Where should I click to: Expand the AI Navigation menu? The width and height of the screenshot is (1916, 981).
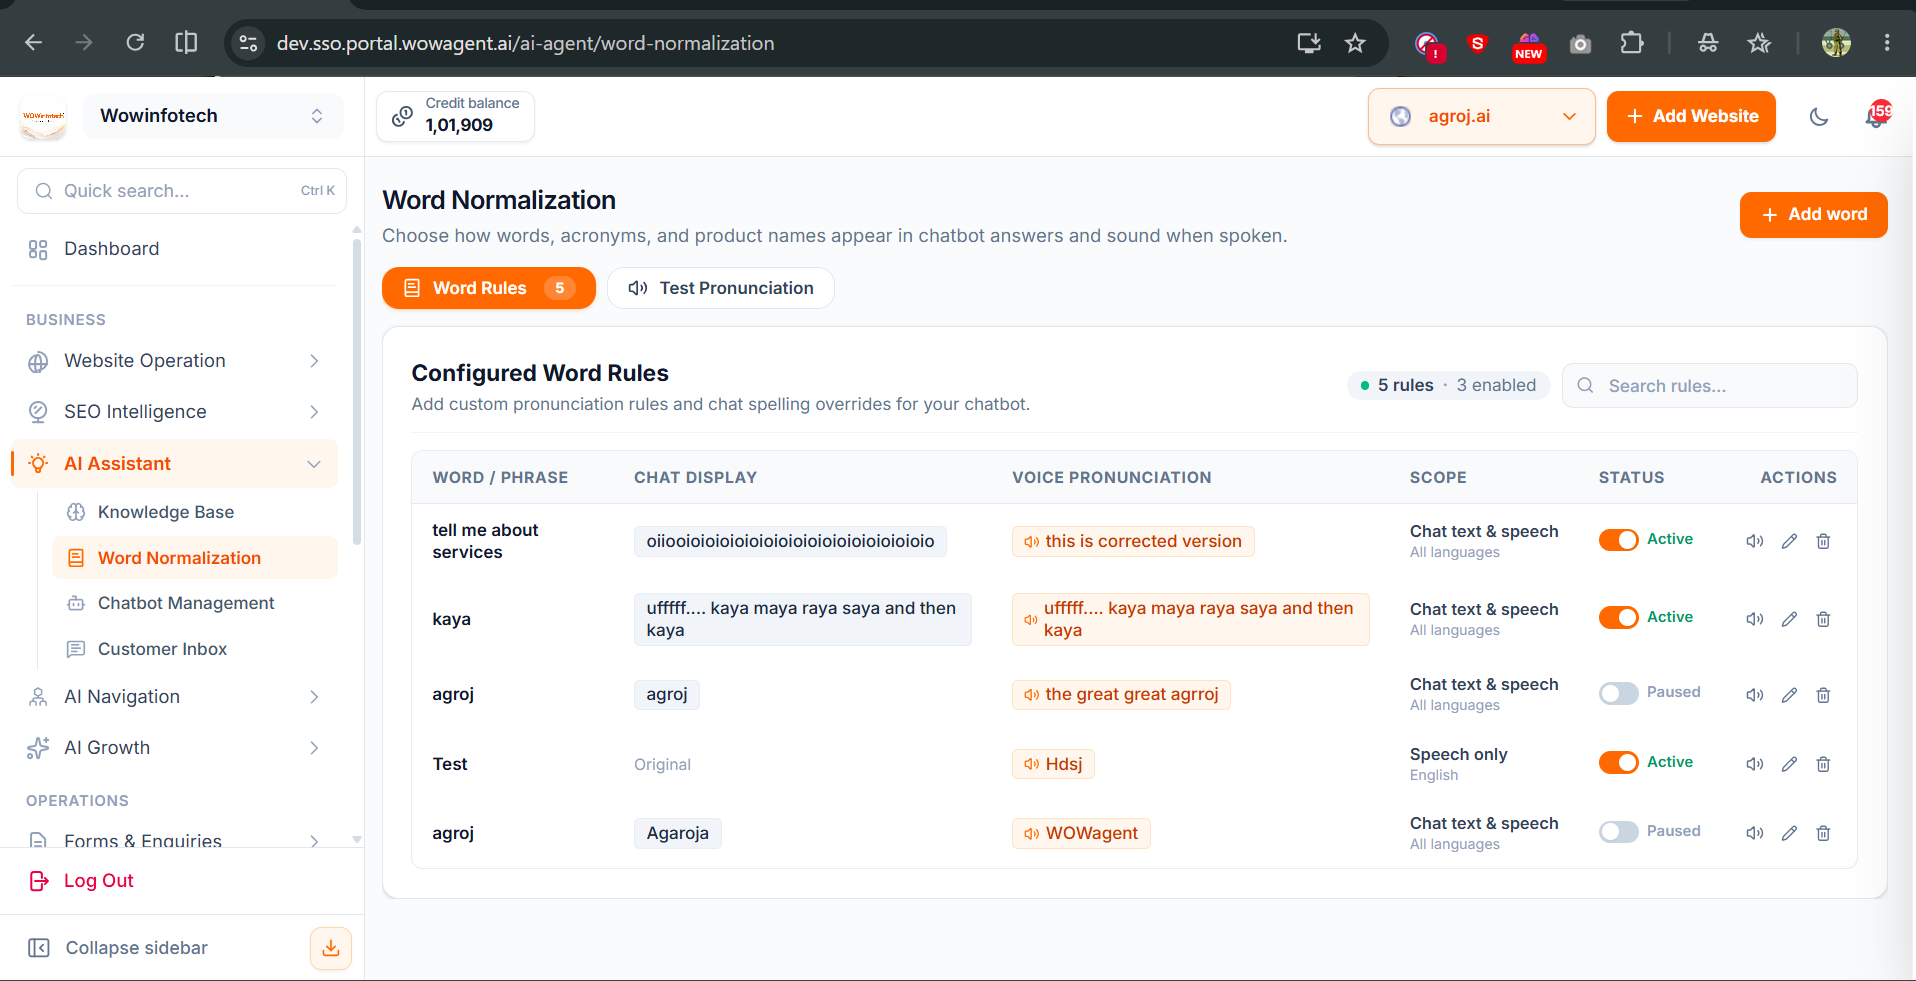click(x=175, y=697)
